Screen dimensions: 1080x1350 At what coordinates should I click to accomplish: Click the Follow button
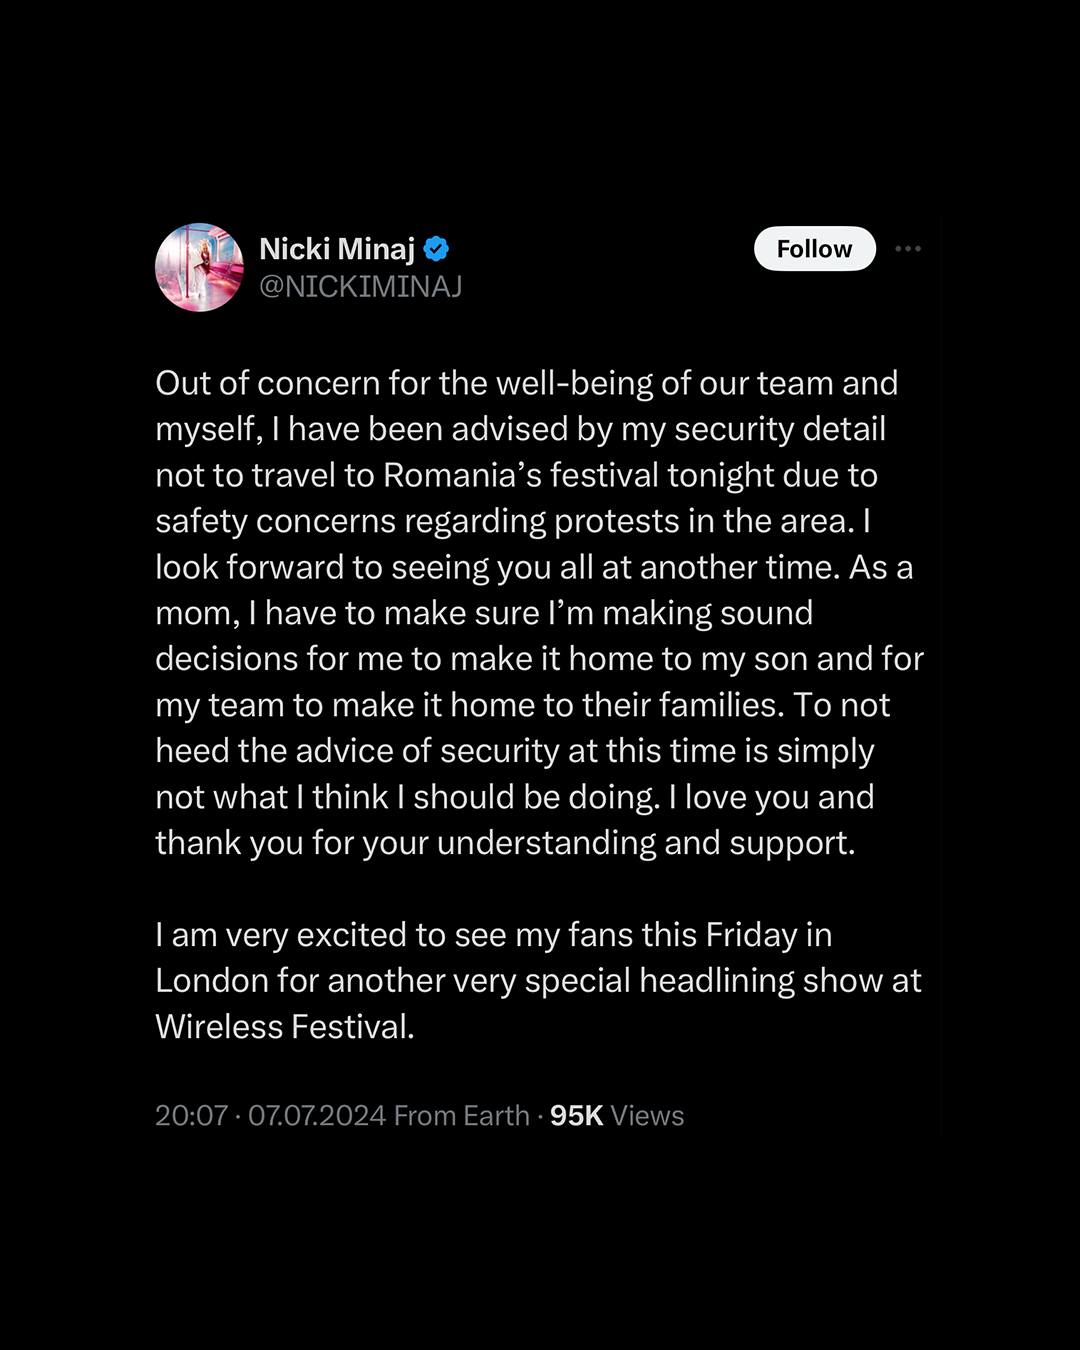(814, 249)
